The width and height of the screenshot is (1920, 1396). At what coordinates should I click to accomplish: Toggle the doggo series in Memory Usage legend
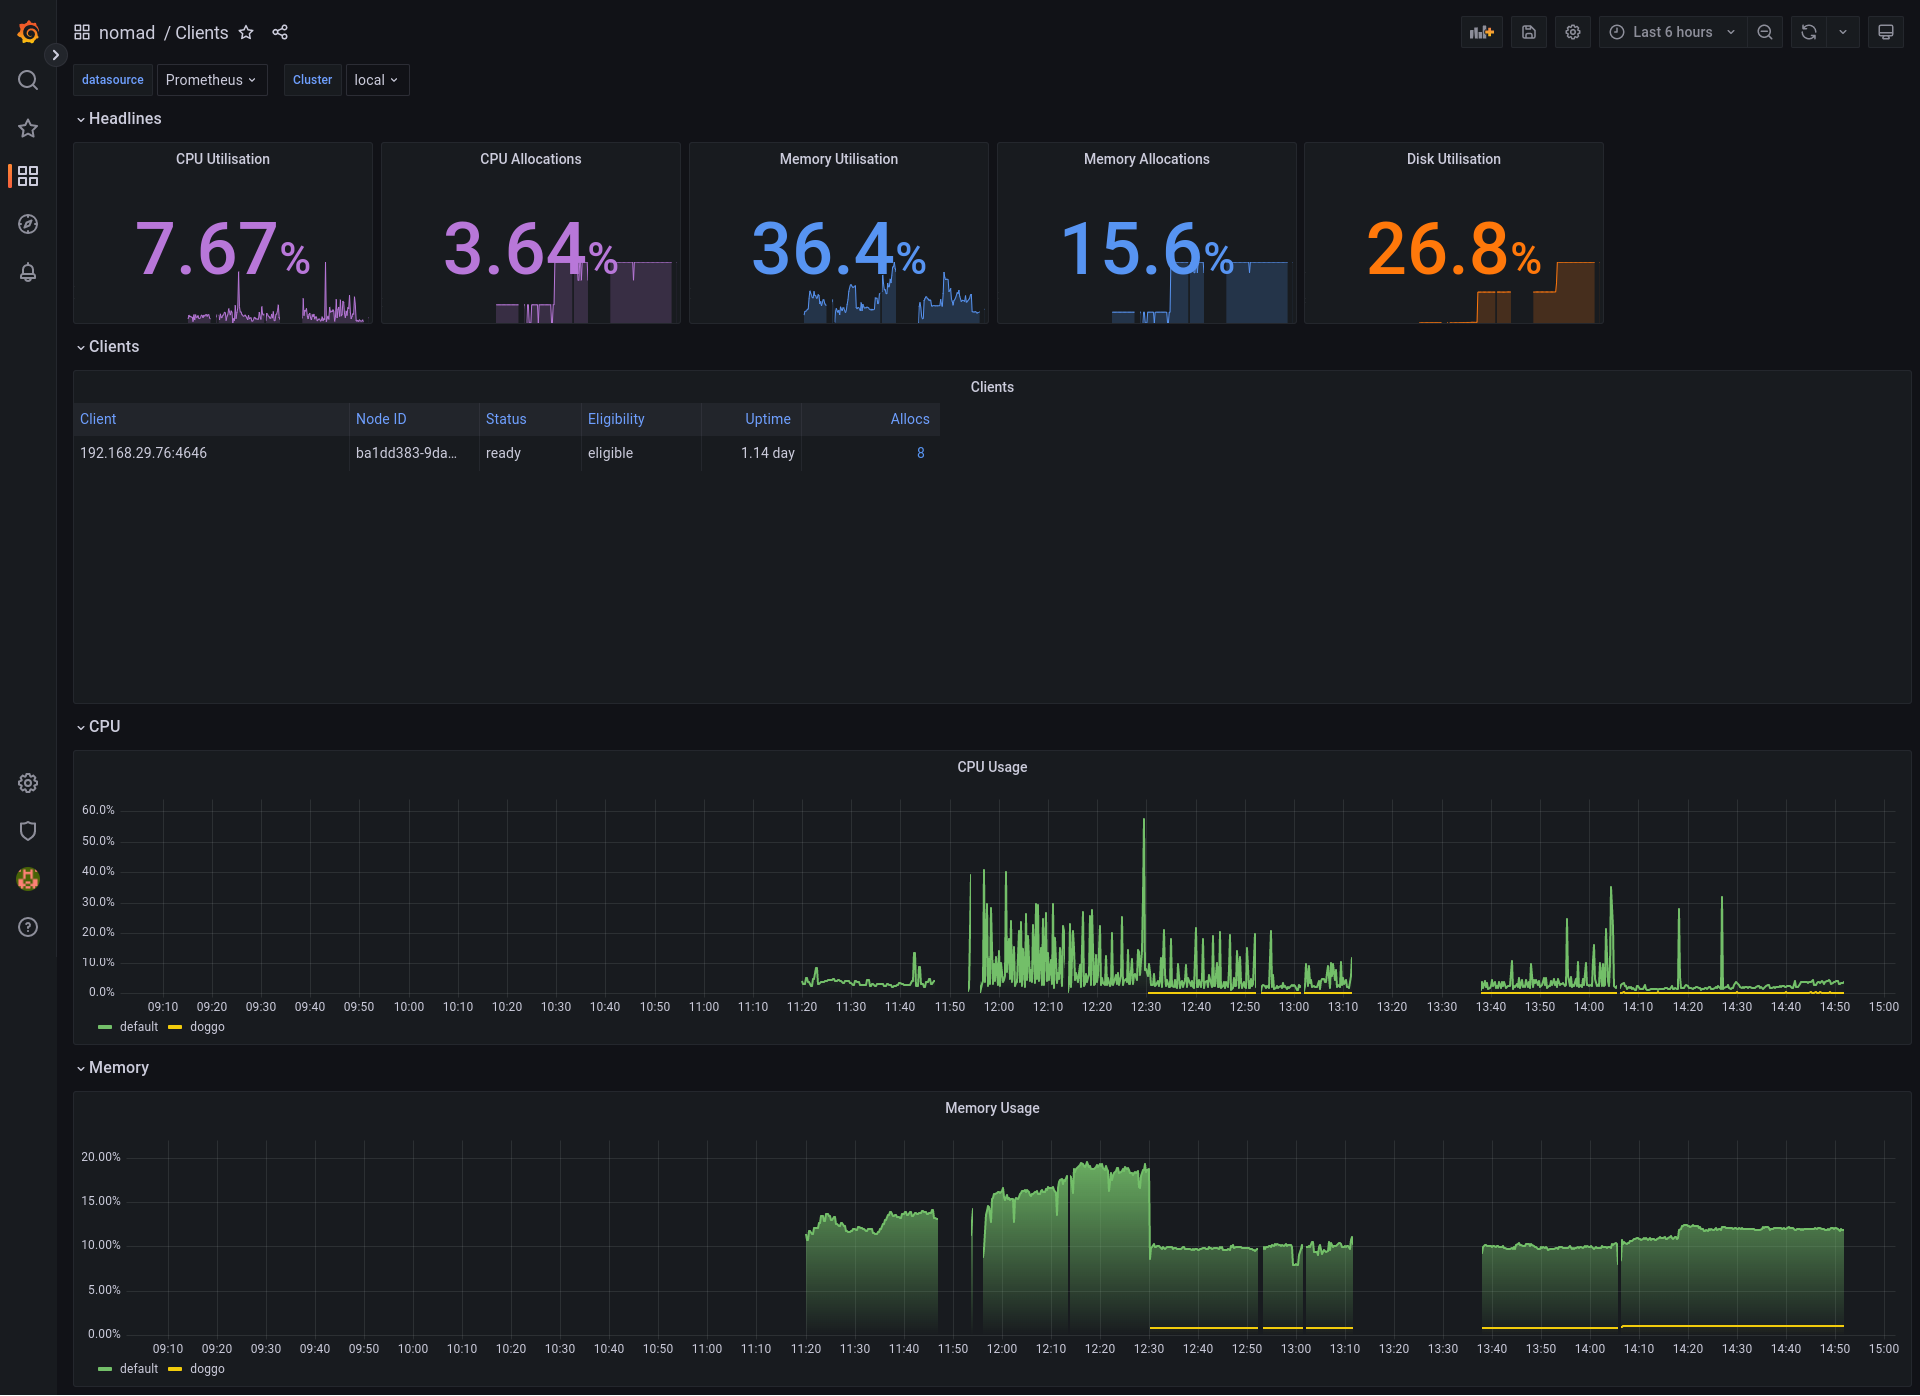[x=206, y=1369]
